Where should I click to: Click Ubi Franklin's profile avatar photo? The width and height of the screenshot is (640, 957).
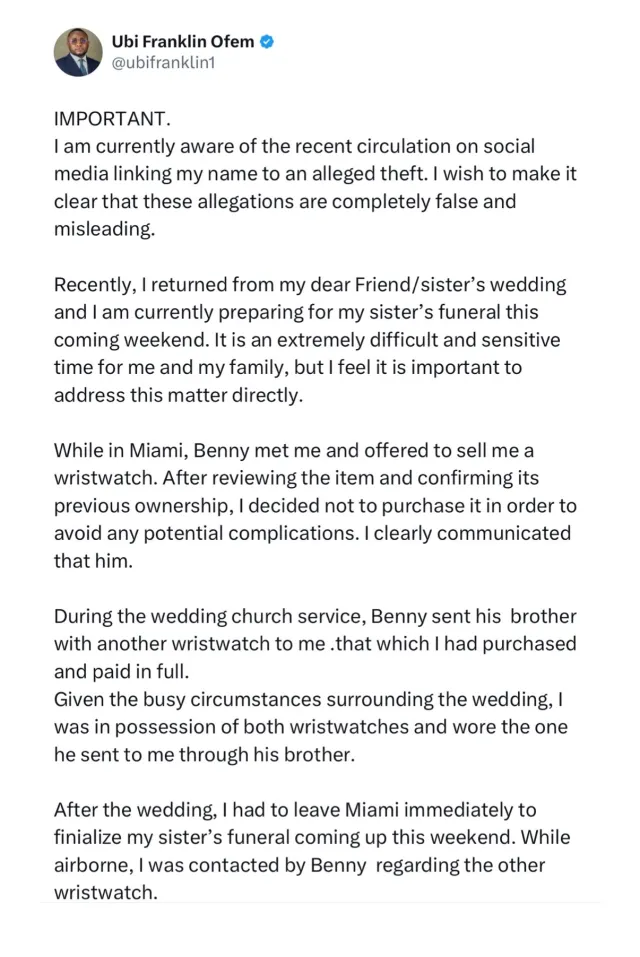(x=78, y=52)
